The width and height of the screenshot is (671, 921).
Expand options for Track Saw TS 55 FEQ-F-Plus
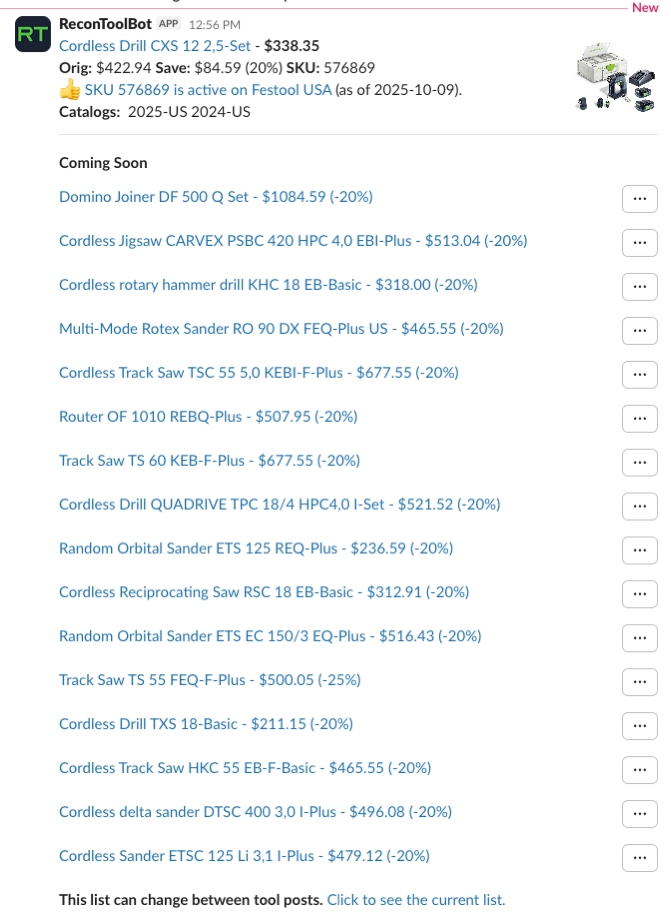(x=639, y=682)
